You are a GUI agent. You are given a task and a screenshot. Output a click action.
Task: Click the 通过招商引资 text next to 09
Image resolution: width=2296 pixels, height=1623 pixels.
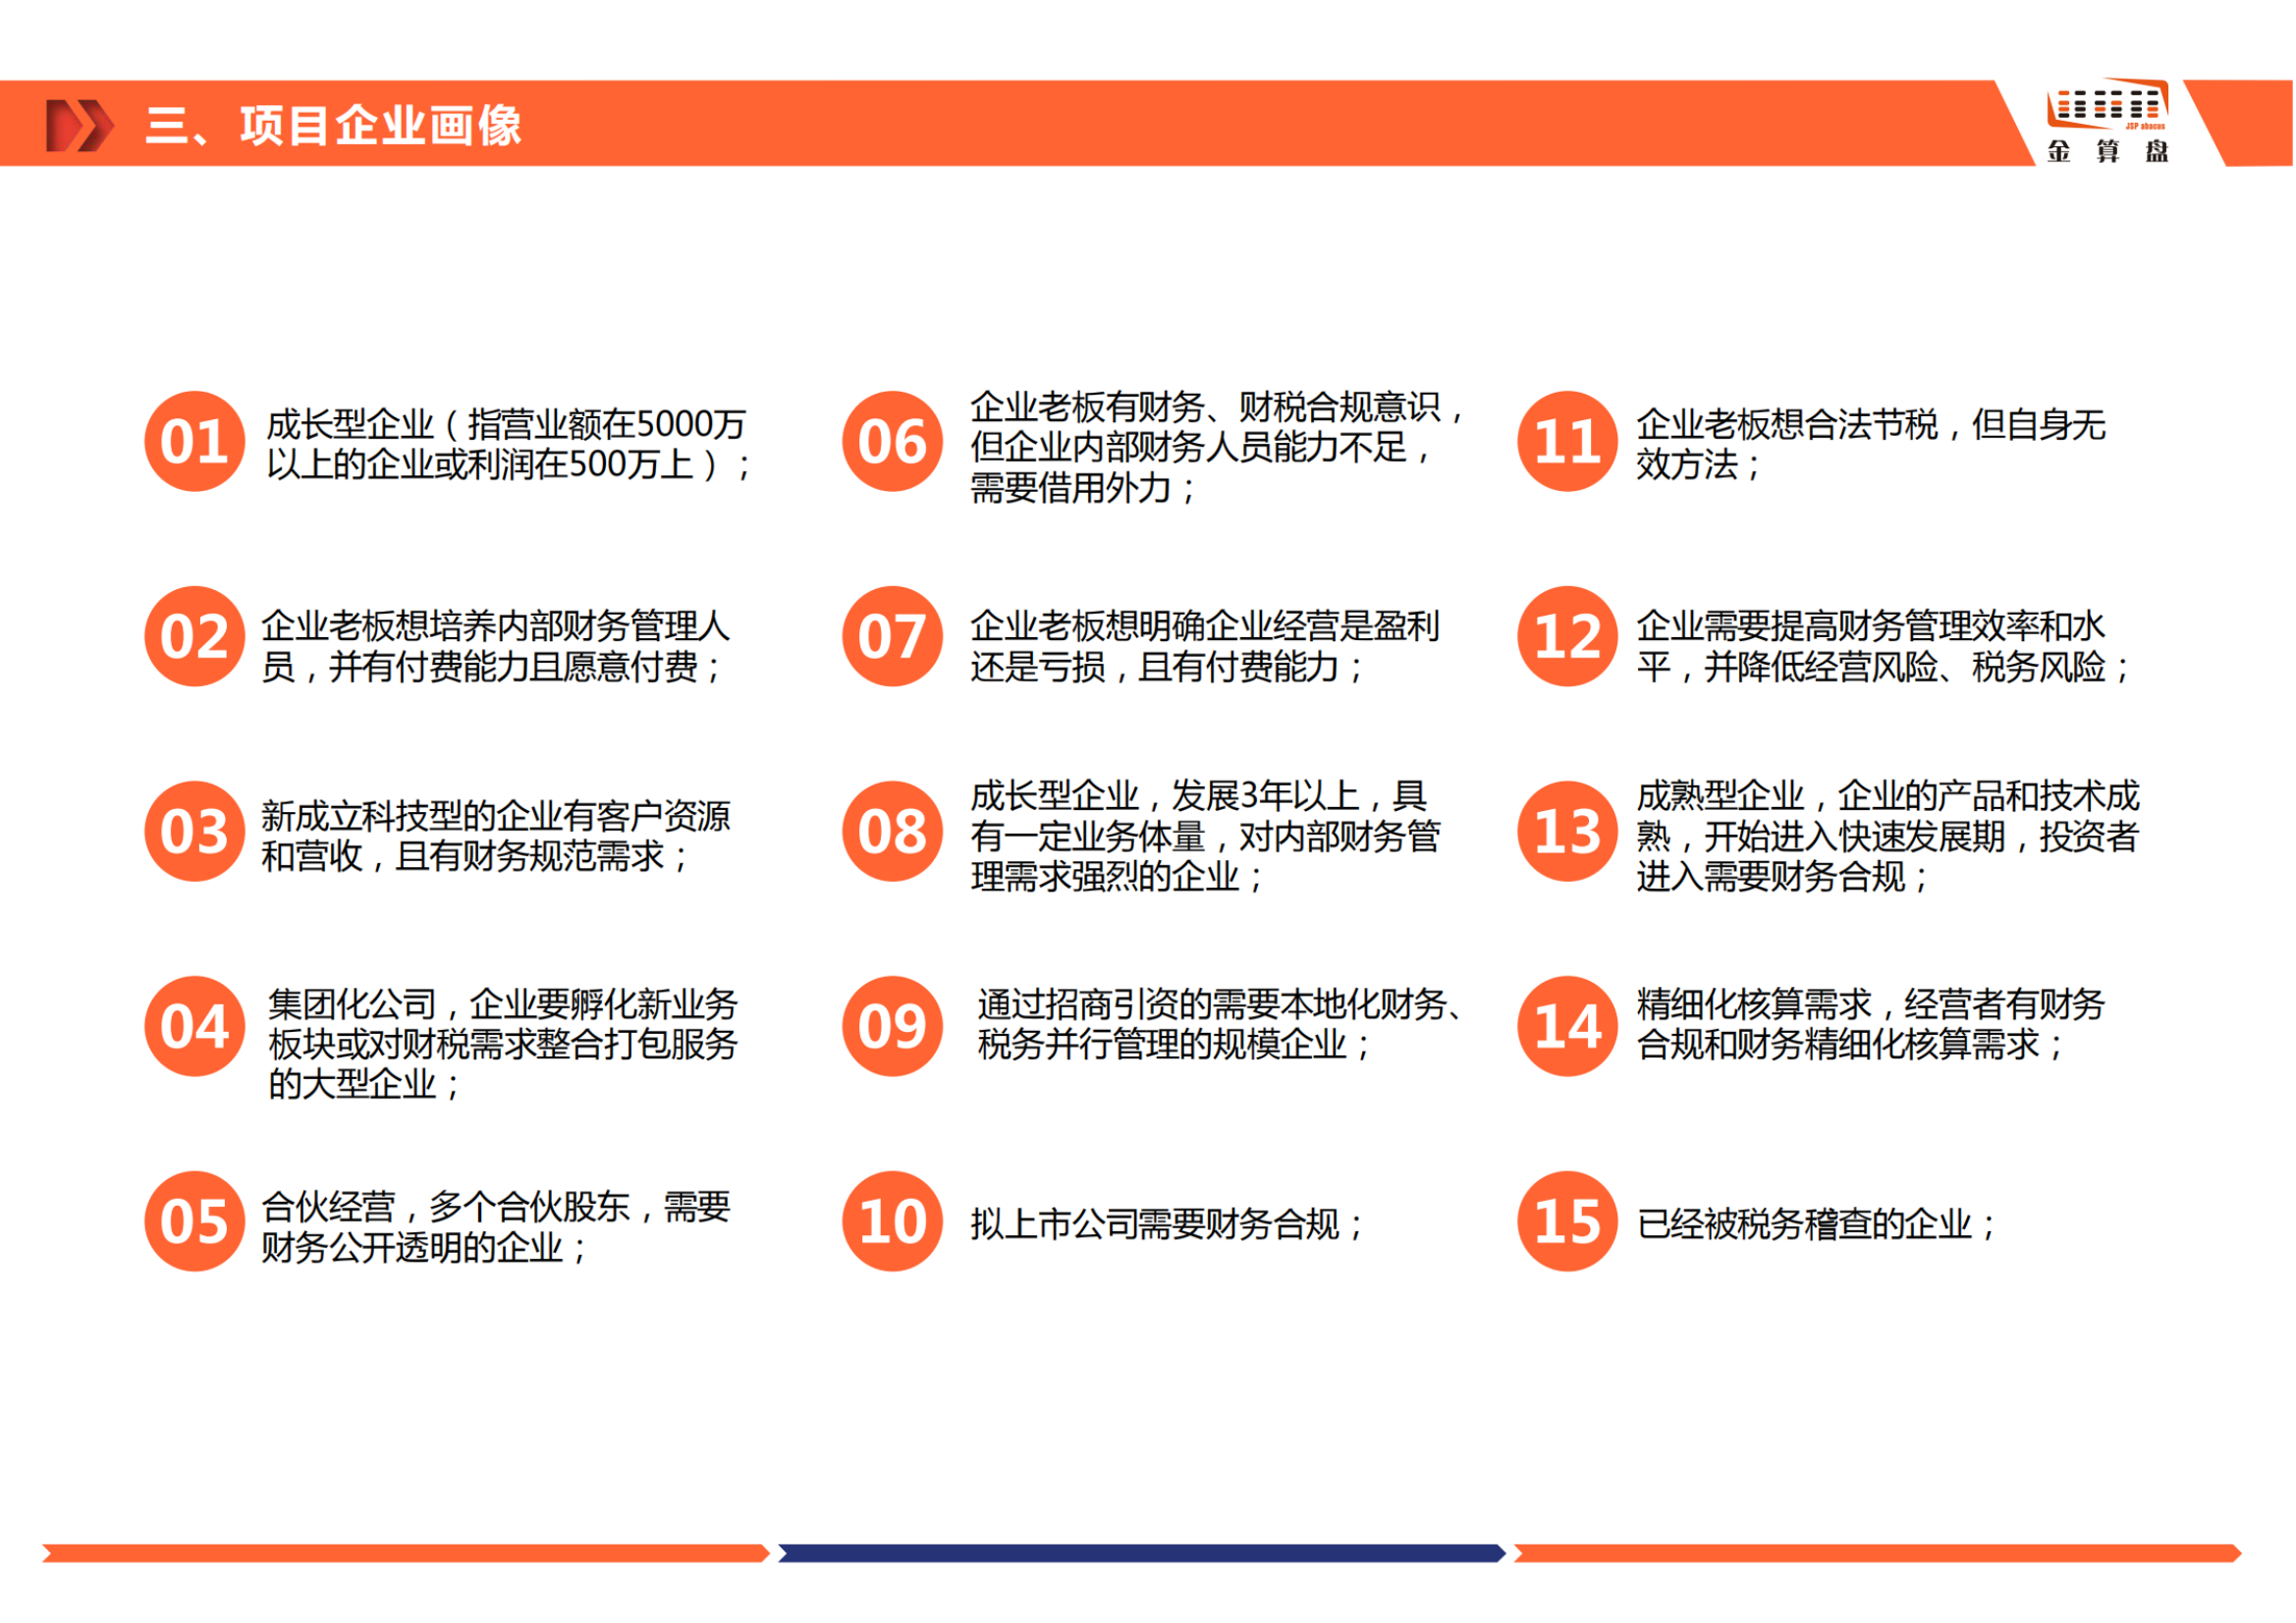coord(1220,1024)
